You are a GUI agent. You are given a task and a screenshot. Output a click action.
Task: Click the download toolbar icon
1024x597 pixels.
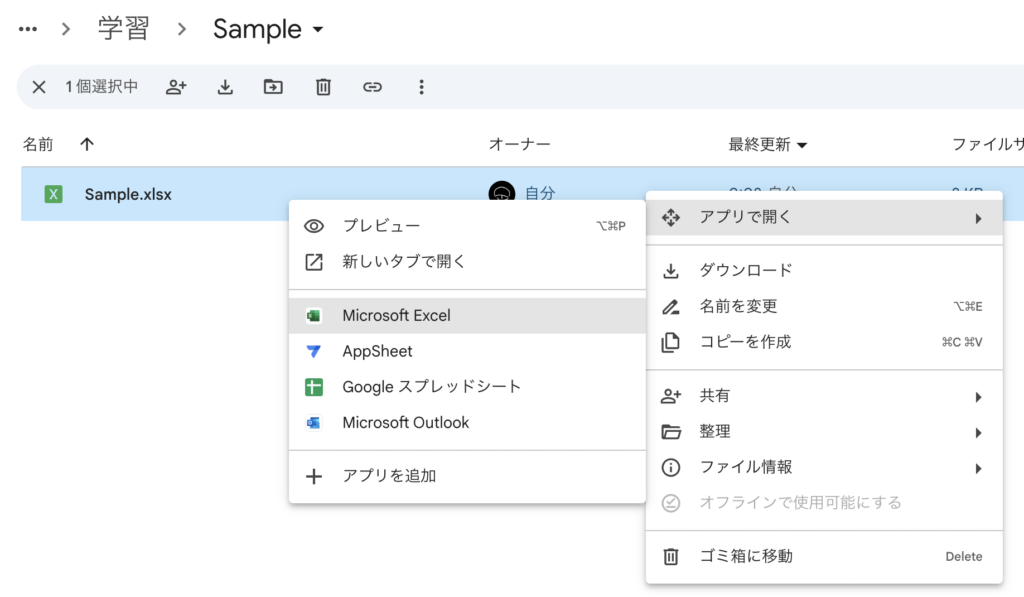(x=225, y=87)
